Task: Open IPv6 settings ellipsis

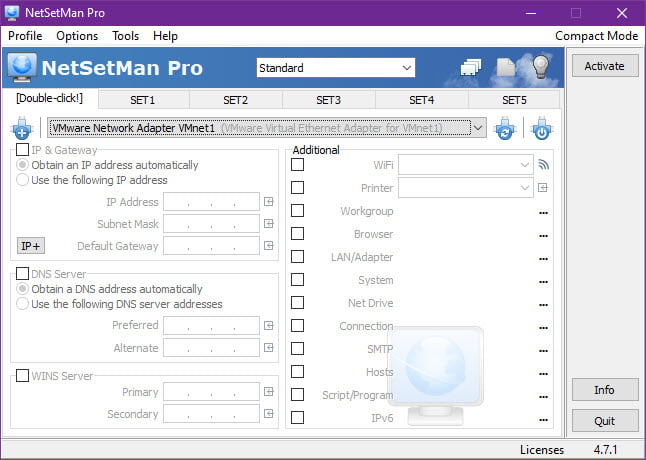Action: [x=543, y=420]
